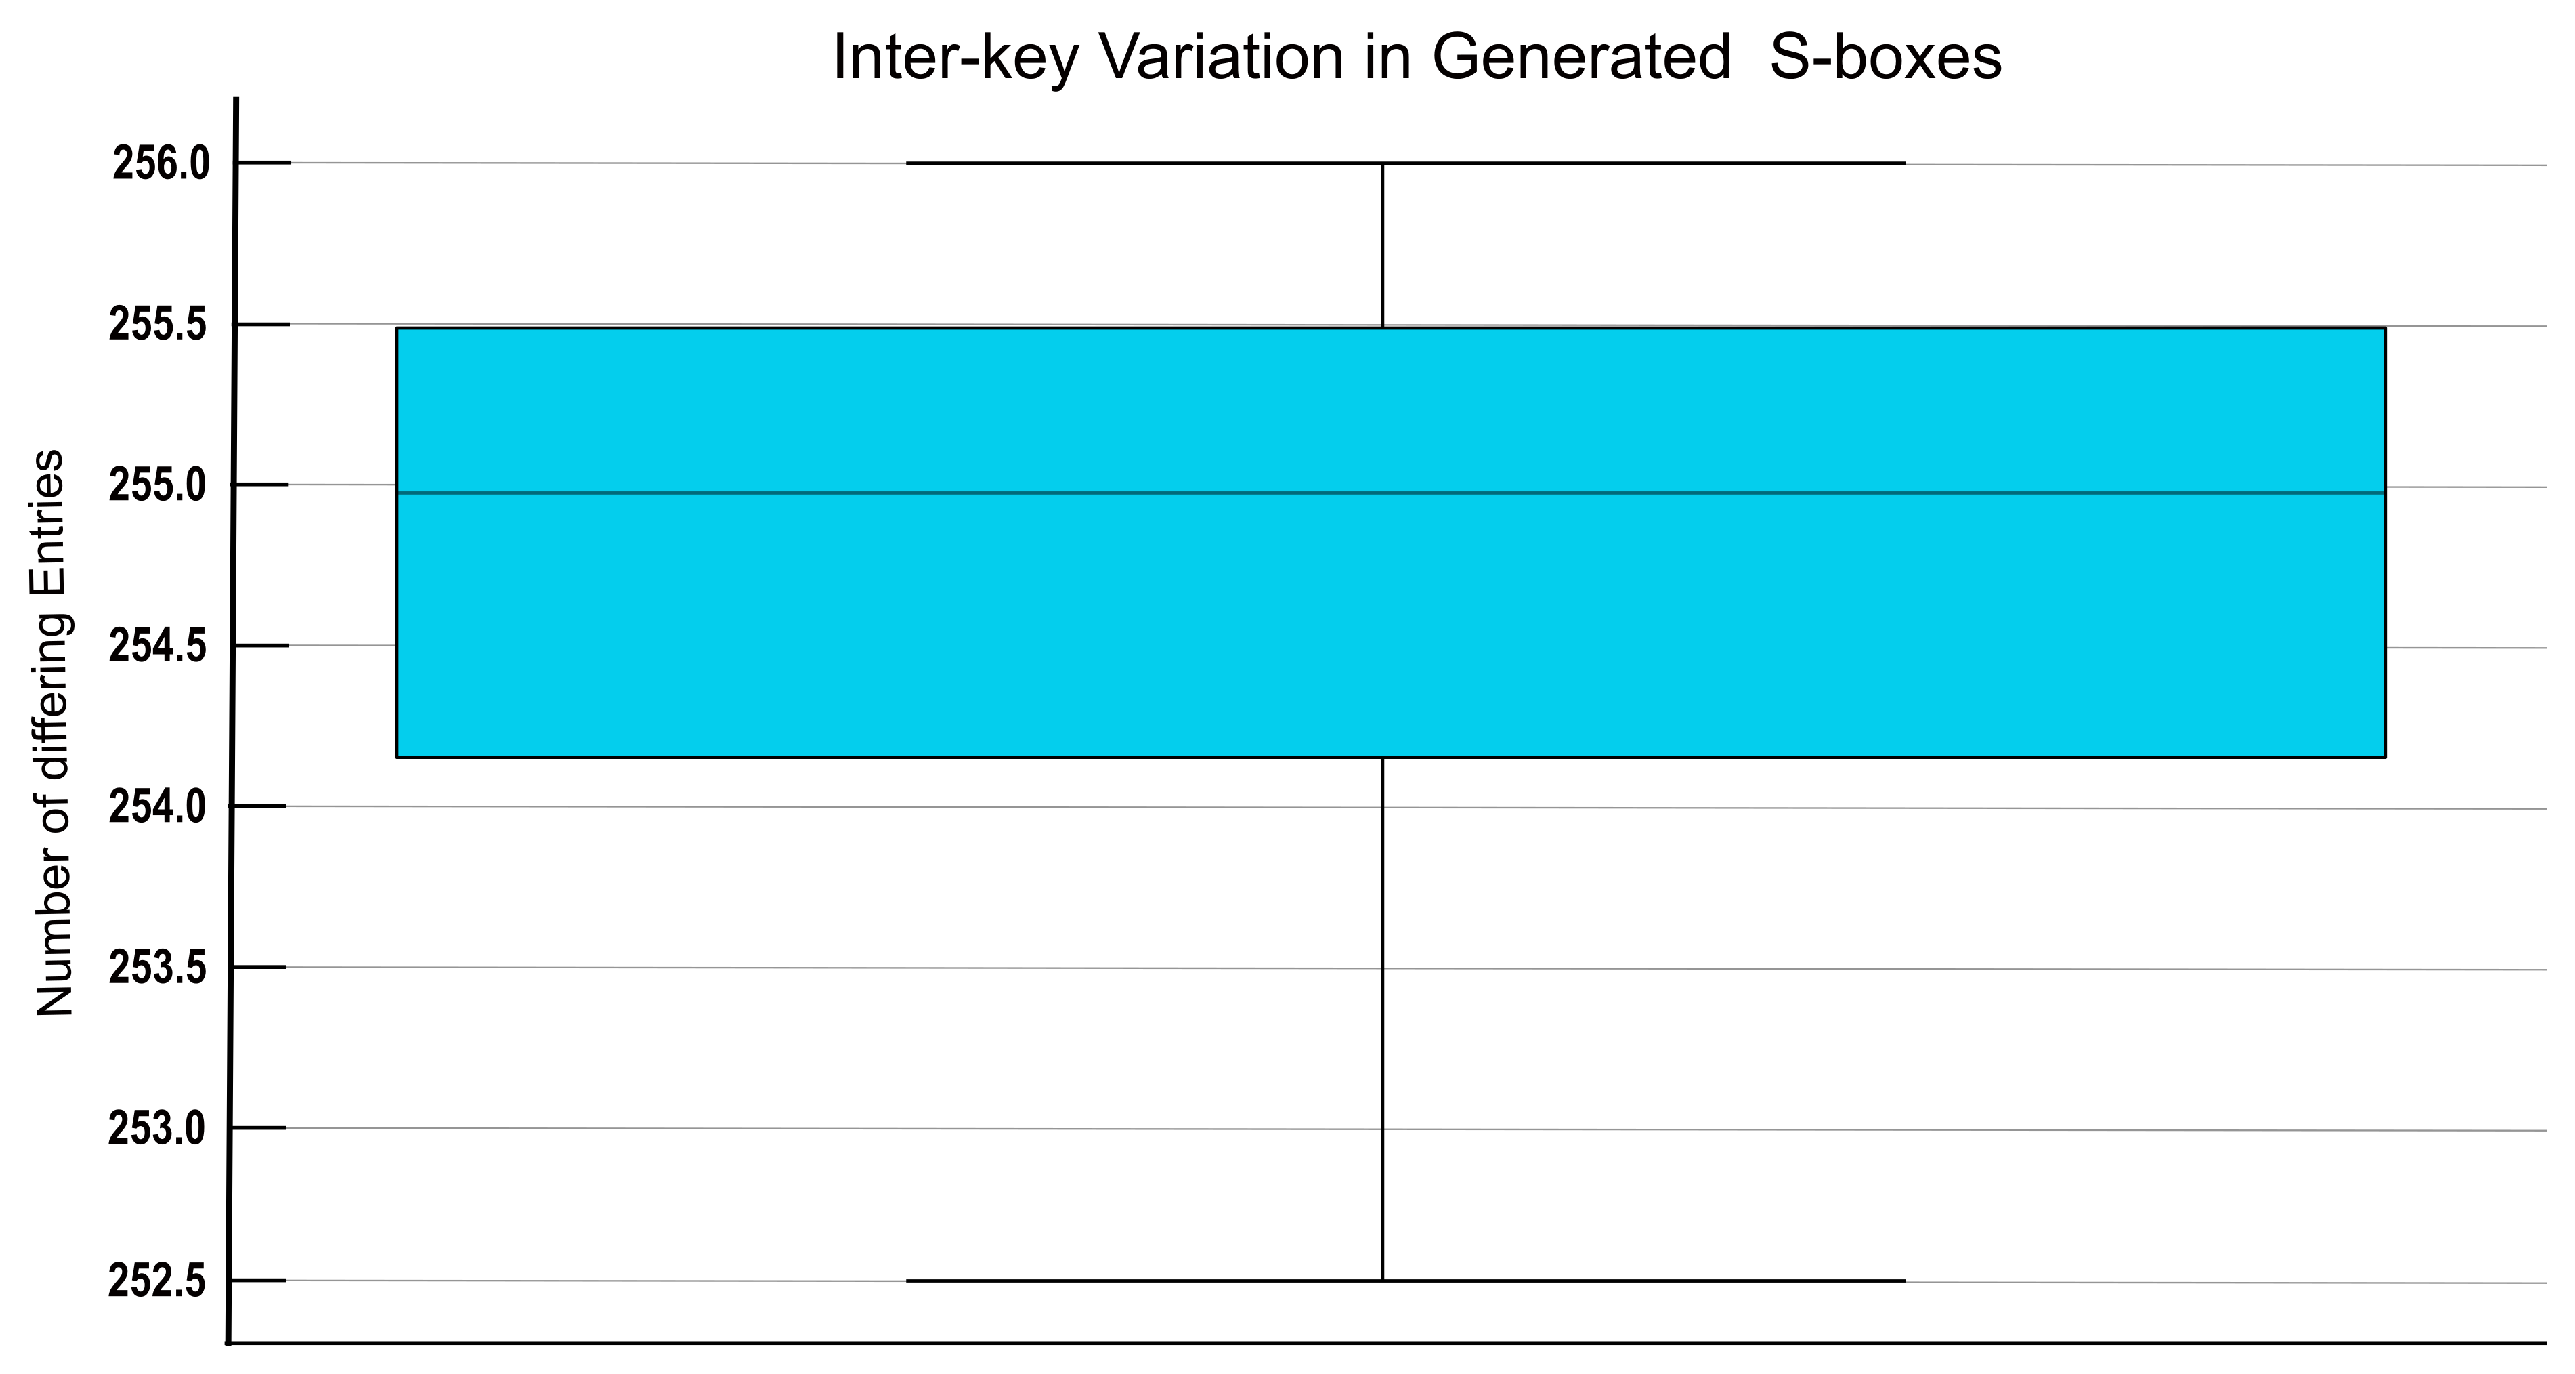The height and width of the screenshot is (1374, 2575).
Task: Select the 256.0 tick label
Action: click(161, 164)
